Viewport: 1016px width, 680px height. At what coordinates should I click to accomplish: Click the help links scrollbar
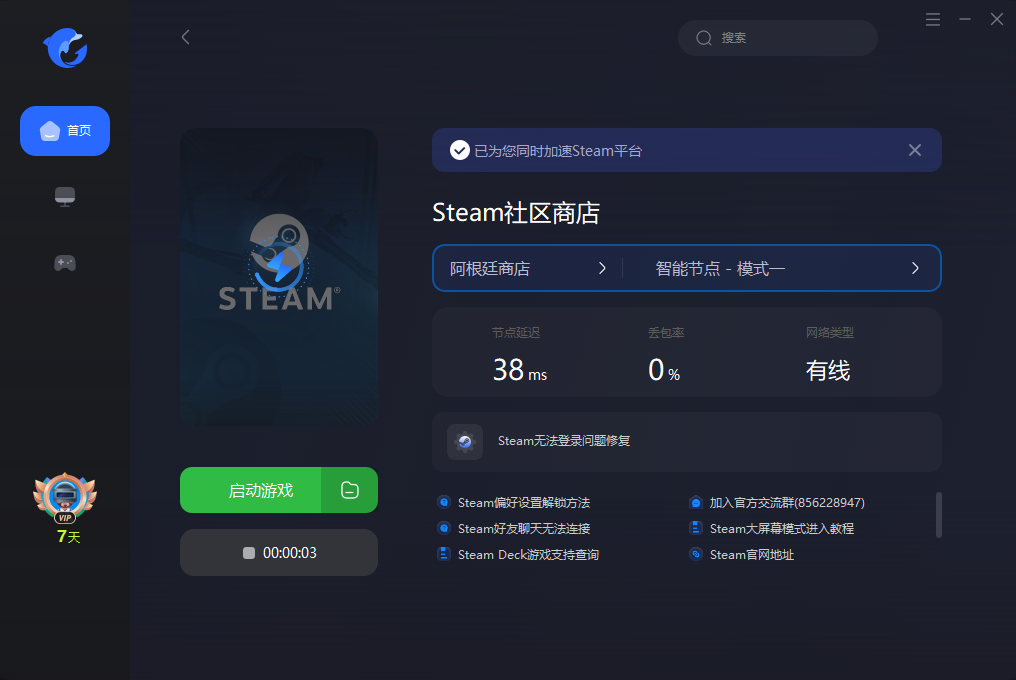938,514
